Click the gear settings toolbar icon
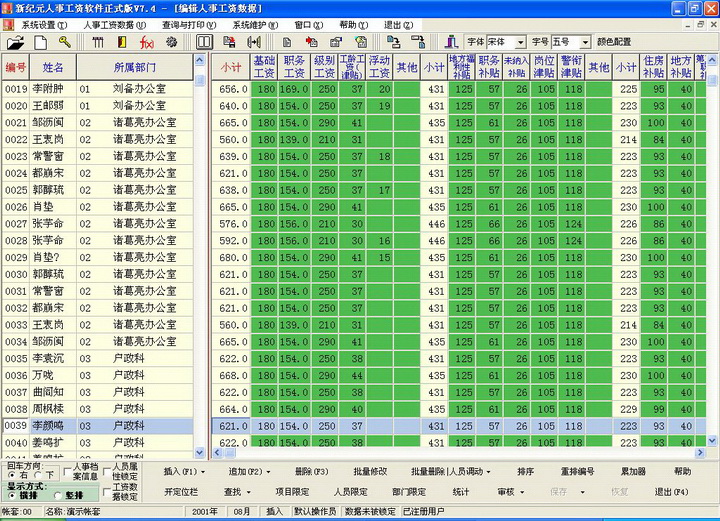Image resolution: width=720 pixels, height=521 pixels. click(x=171, y=43)
